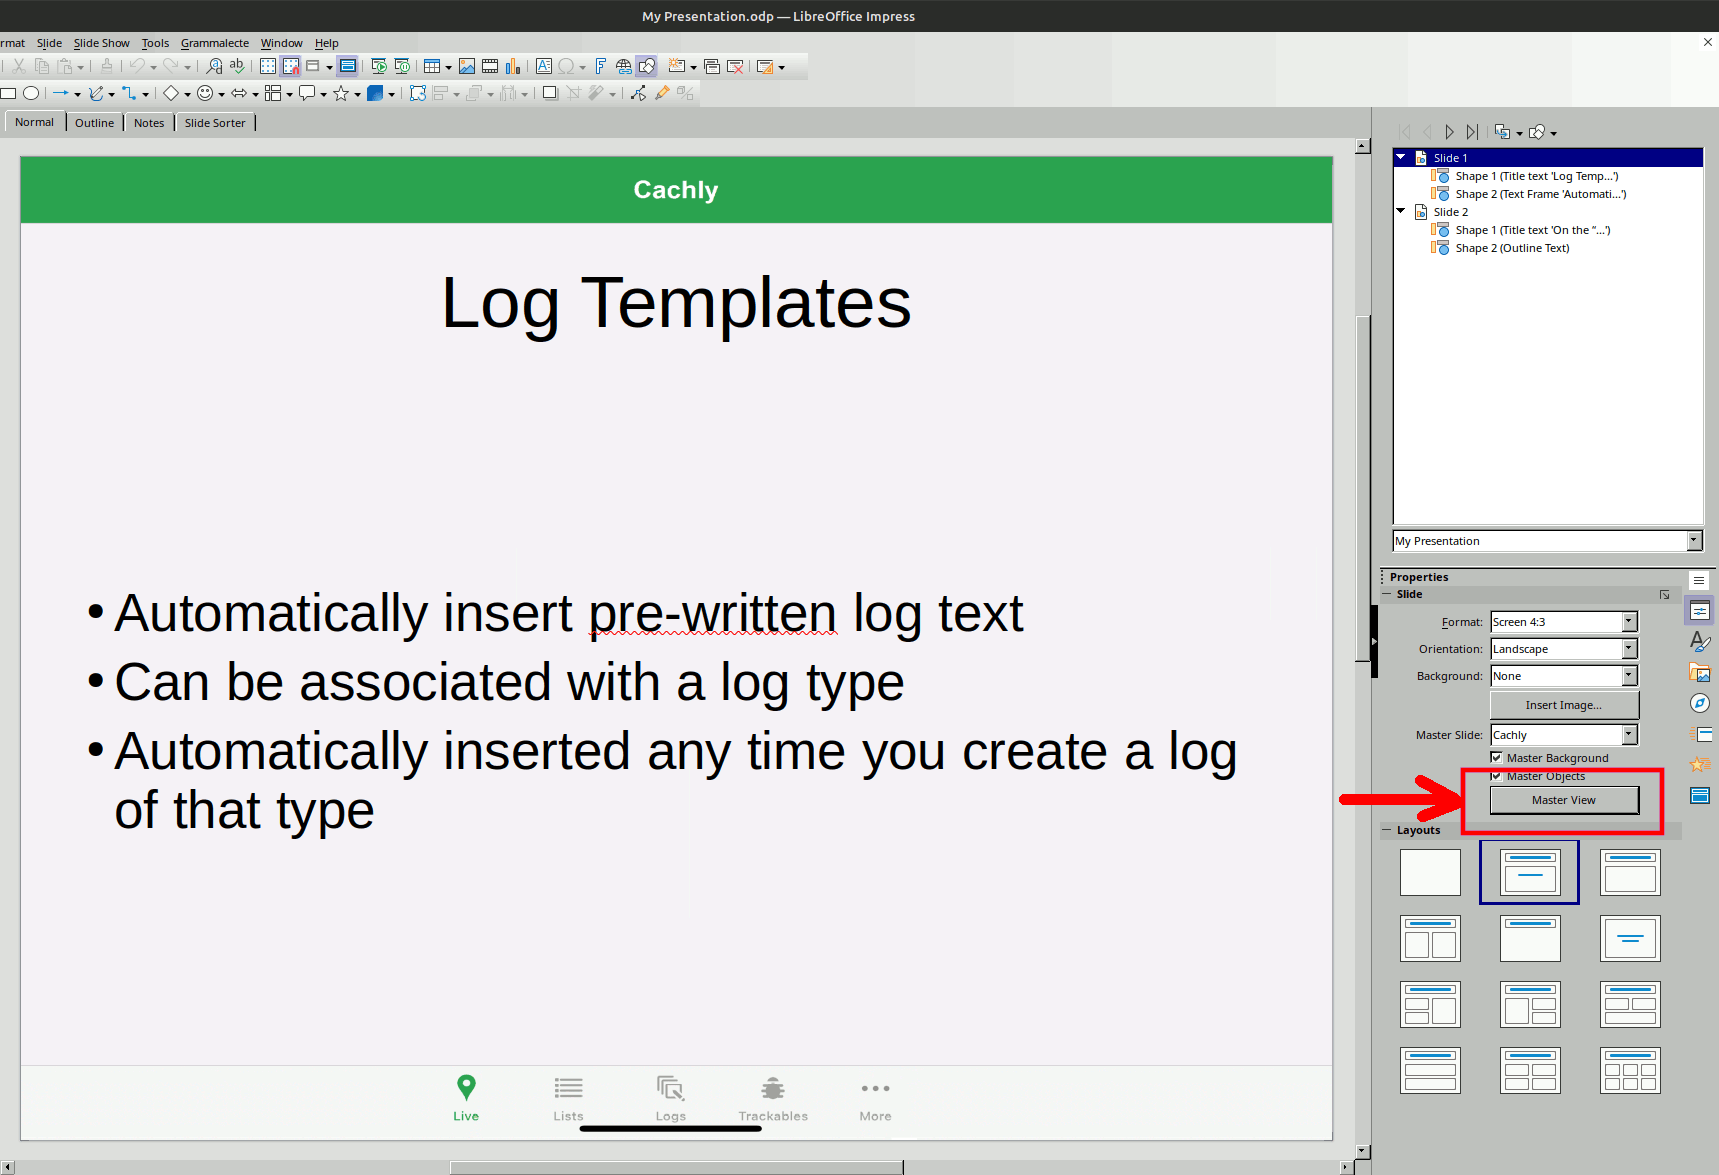The height and width of the screenshot is (1175, 1719).
Task: Collapse the Slide 2 tree node
Action: pos(1401,211)
